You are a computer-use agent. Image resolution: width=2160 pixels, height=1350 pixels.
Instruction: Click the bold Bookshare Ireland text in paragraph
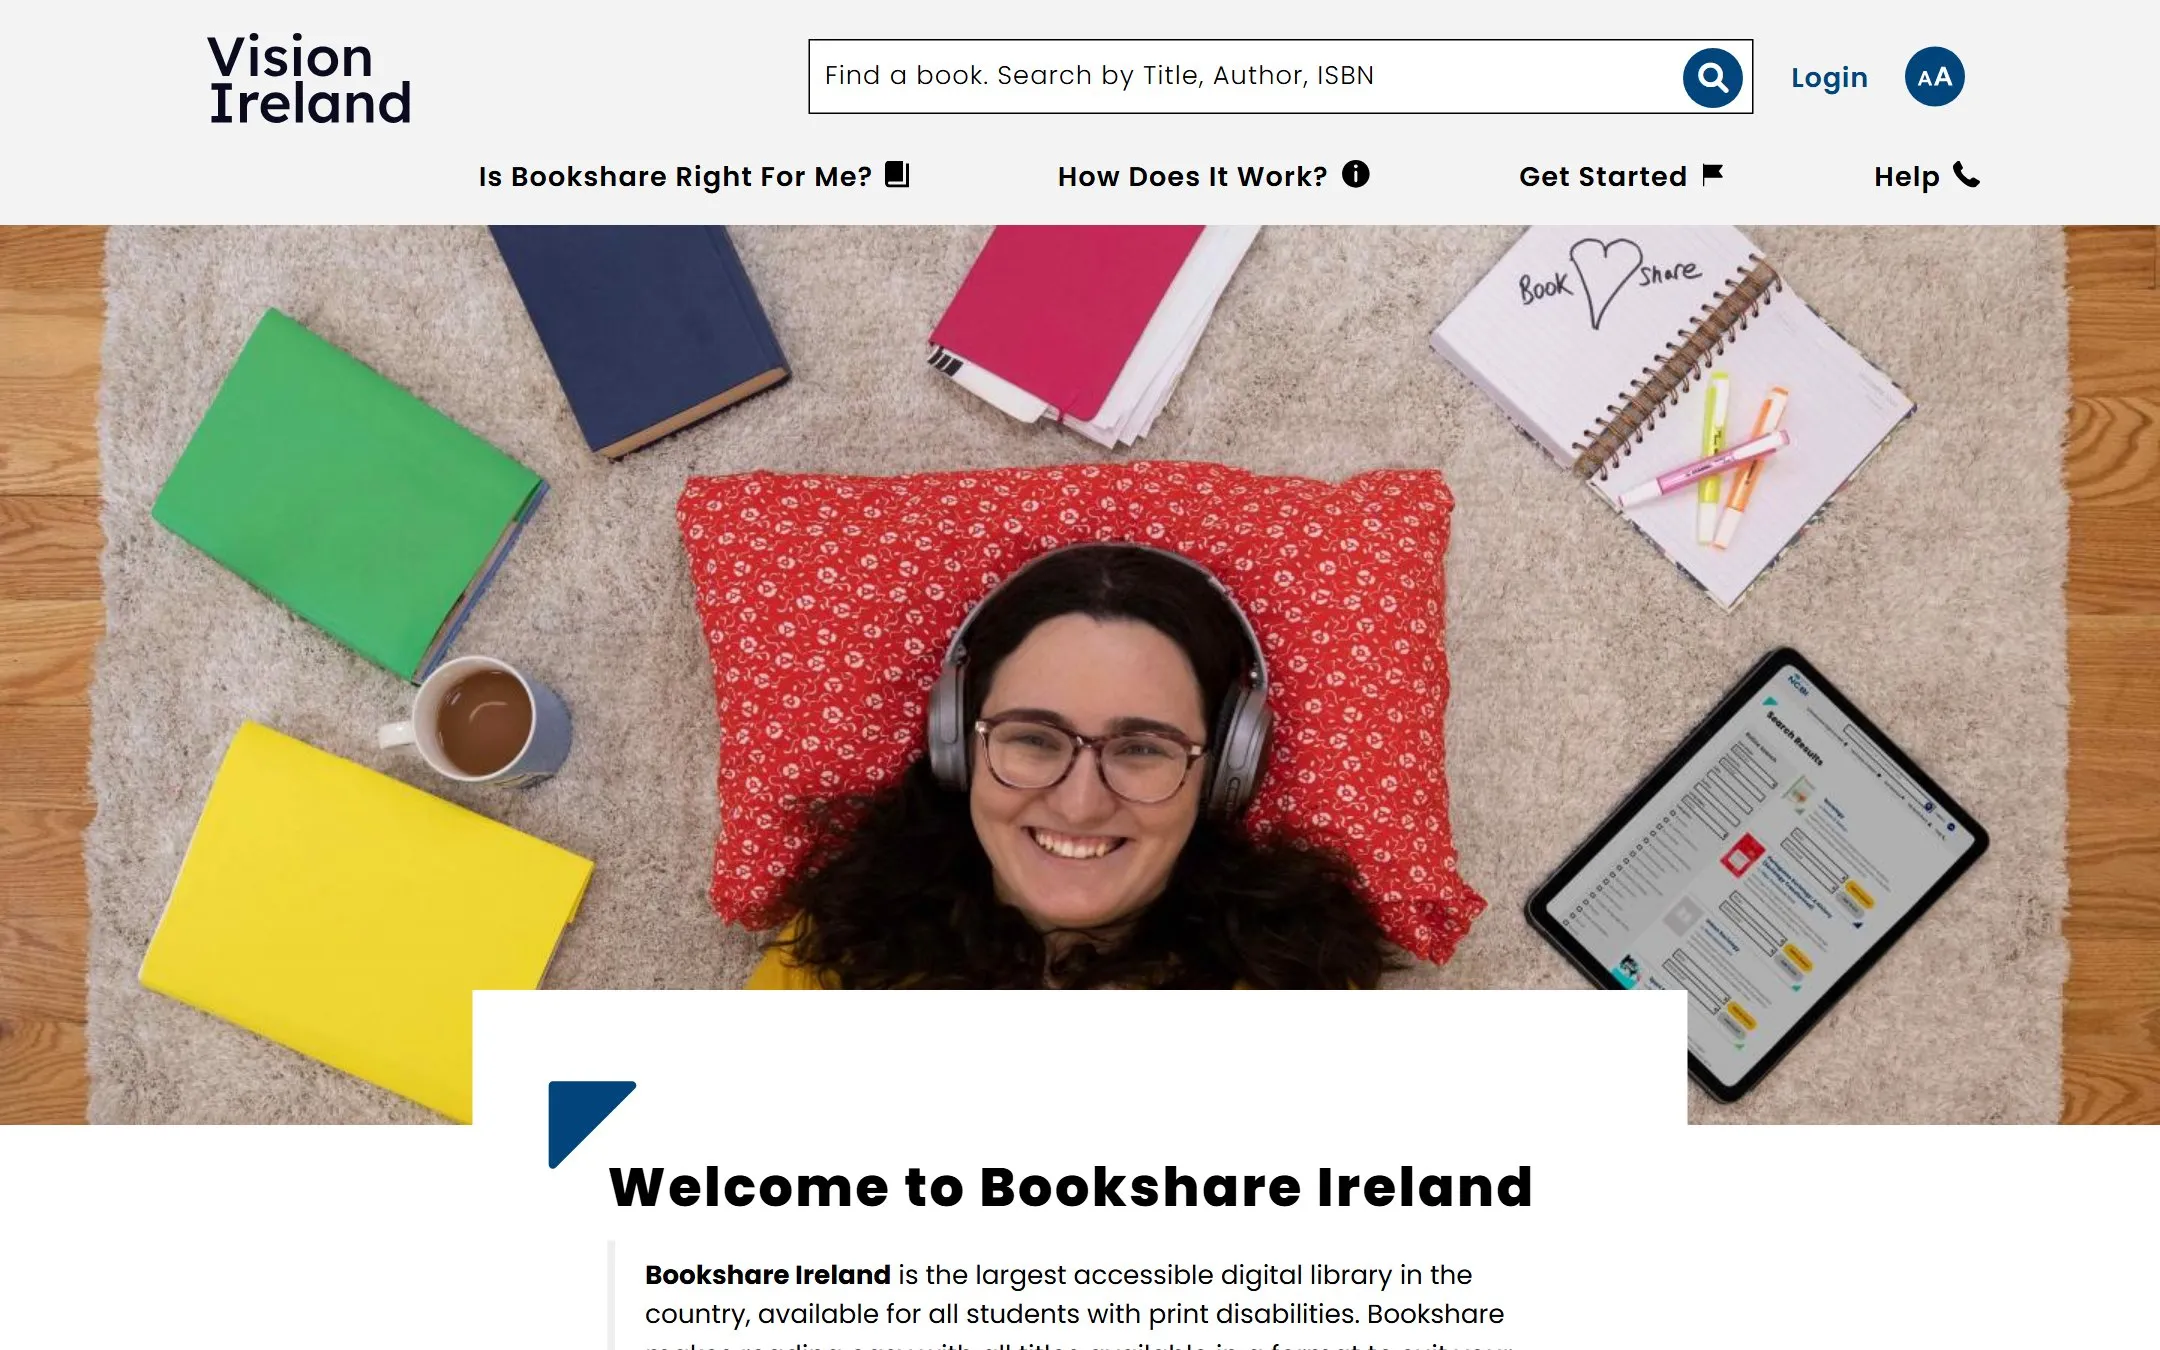[767, 1275]
